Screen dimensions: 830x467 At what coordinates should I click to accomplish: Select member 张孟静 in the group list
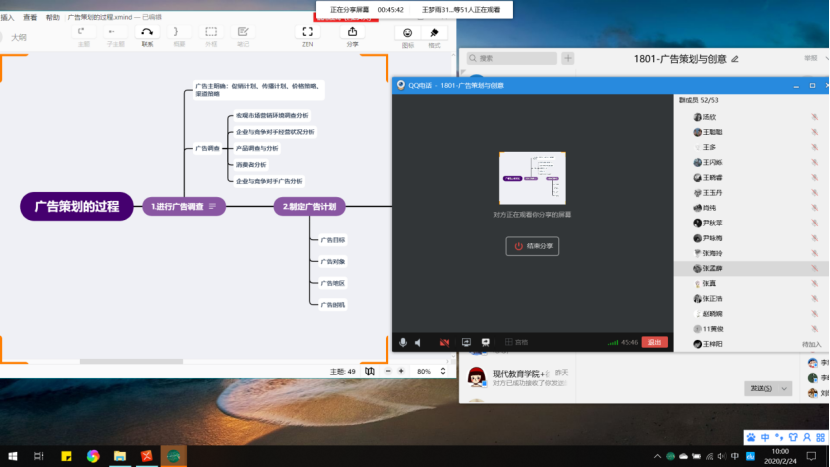pos(712,268)
